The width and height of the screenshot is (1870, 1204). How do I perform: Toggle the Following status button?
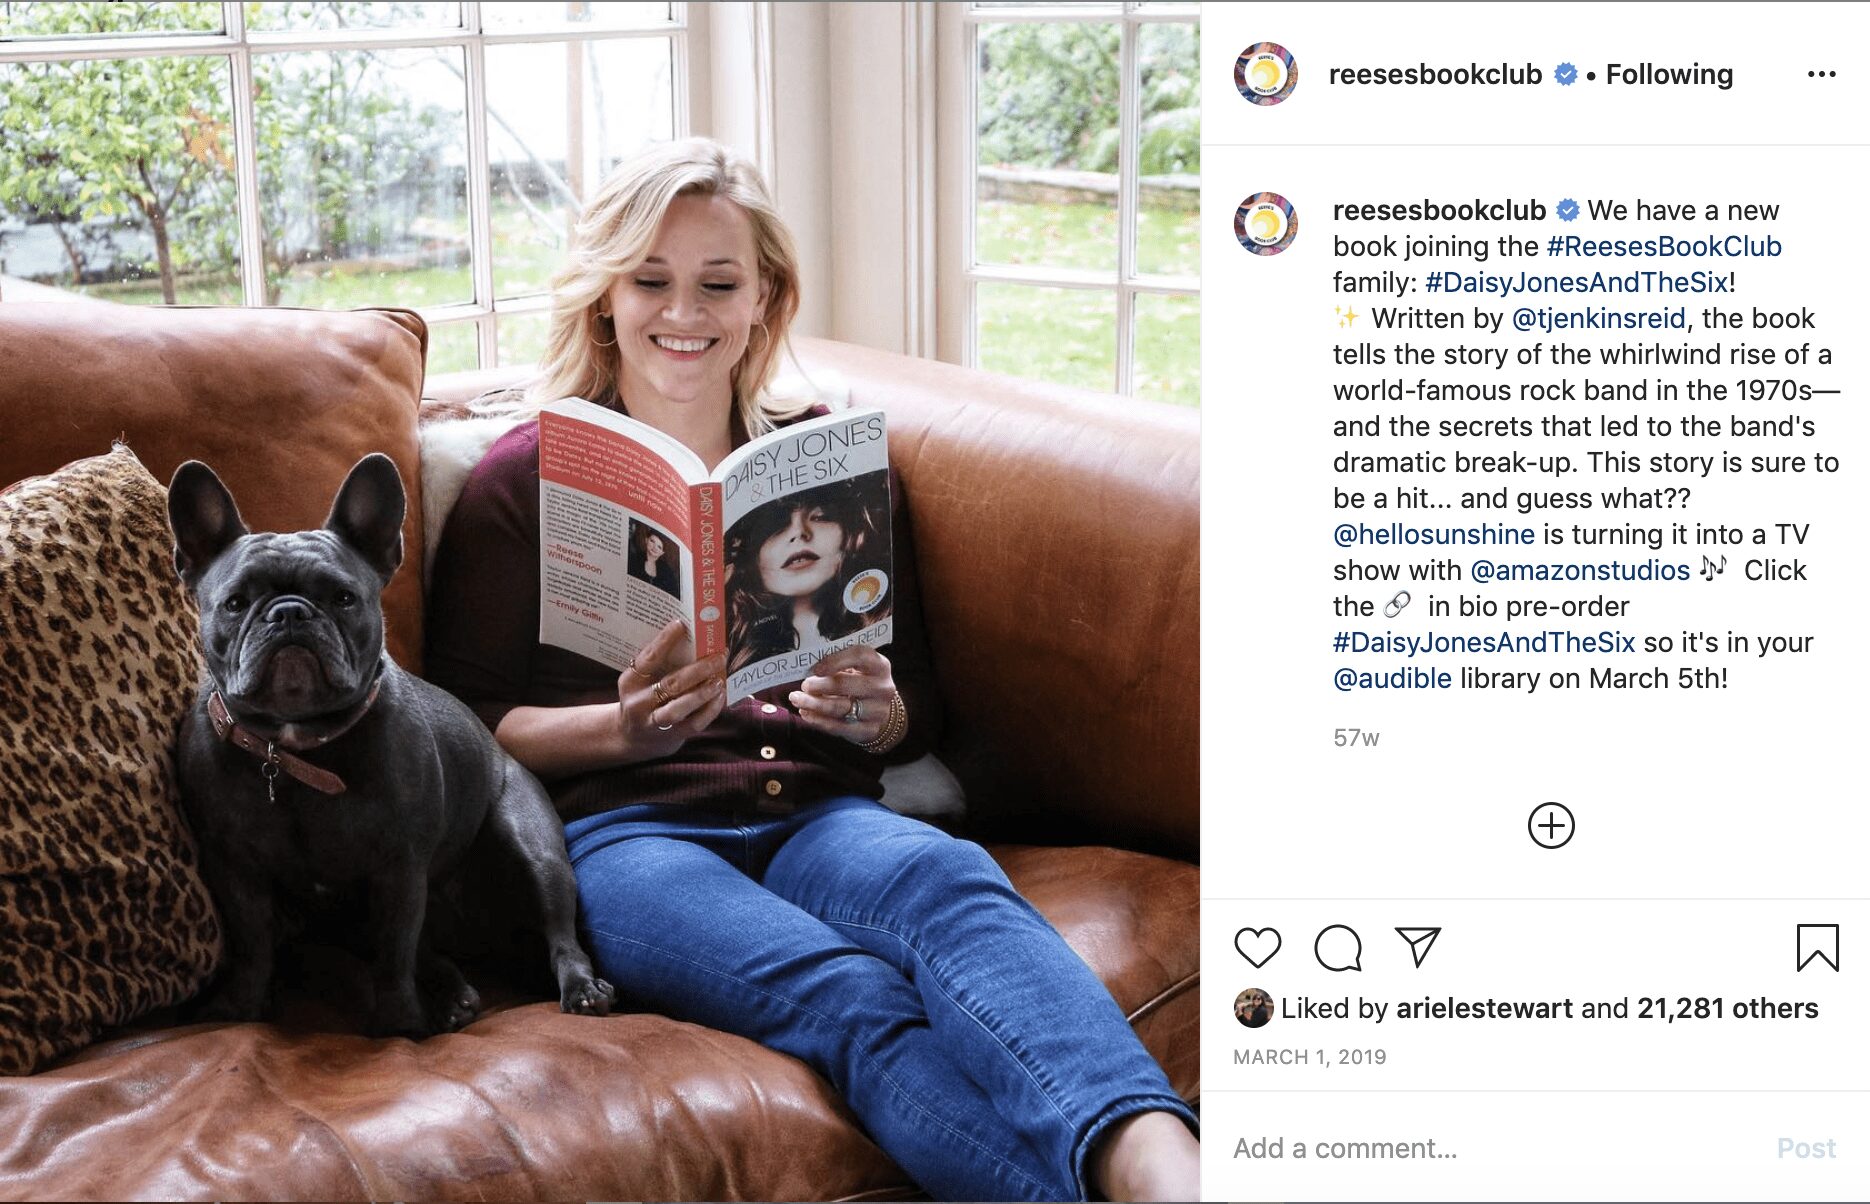click(x=1669, y=74)
